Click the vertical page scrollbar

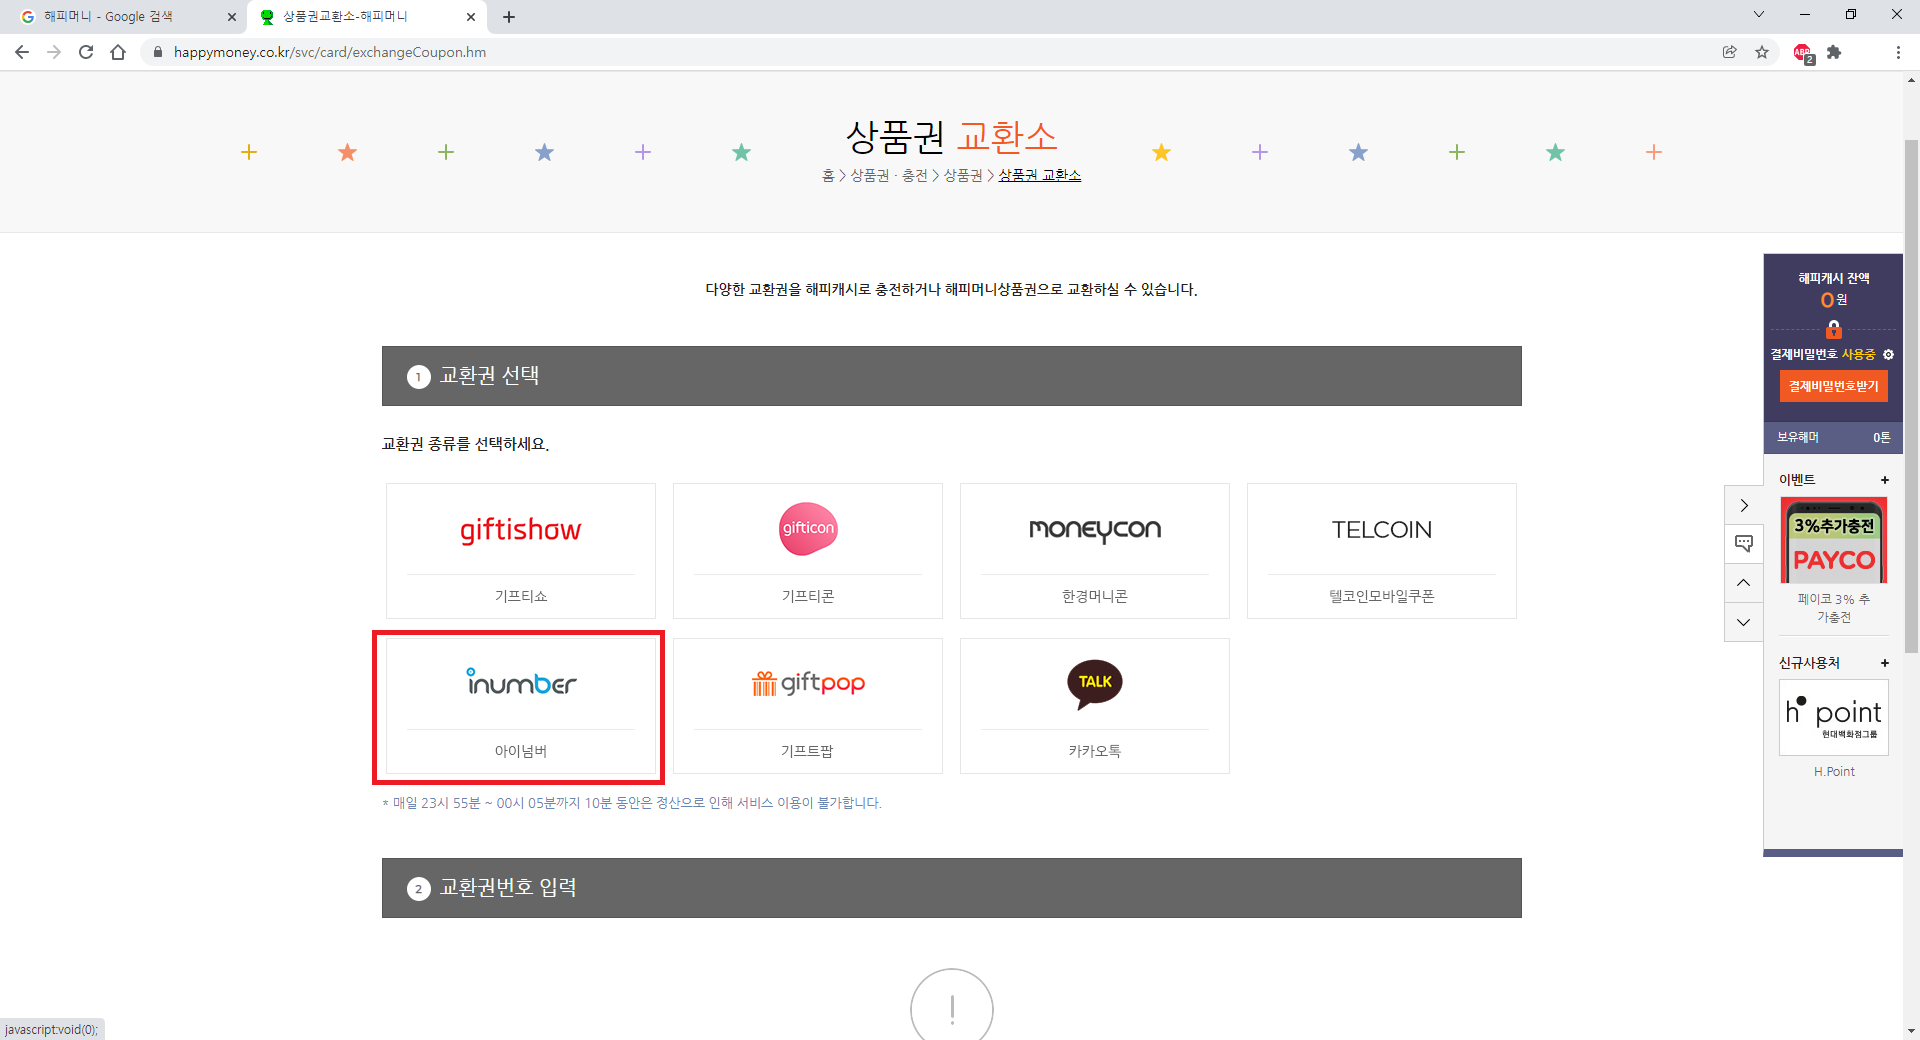(1911, 395)
